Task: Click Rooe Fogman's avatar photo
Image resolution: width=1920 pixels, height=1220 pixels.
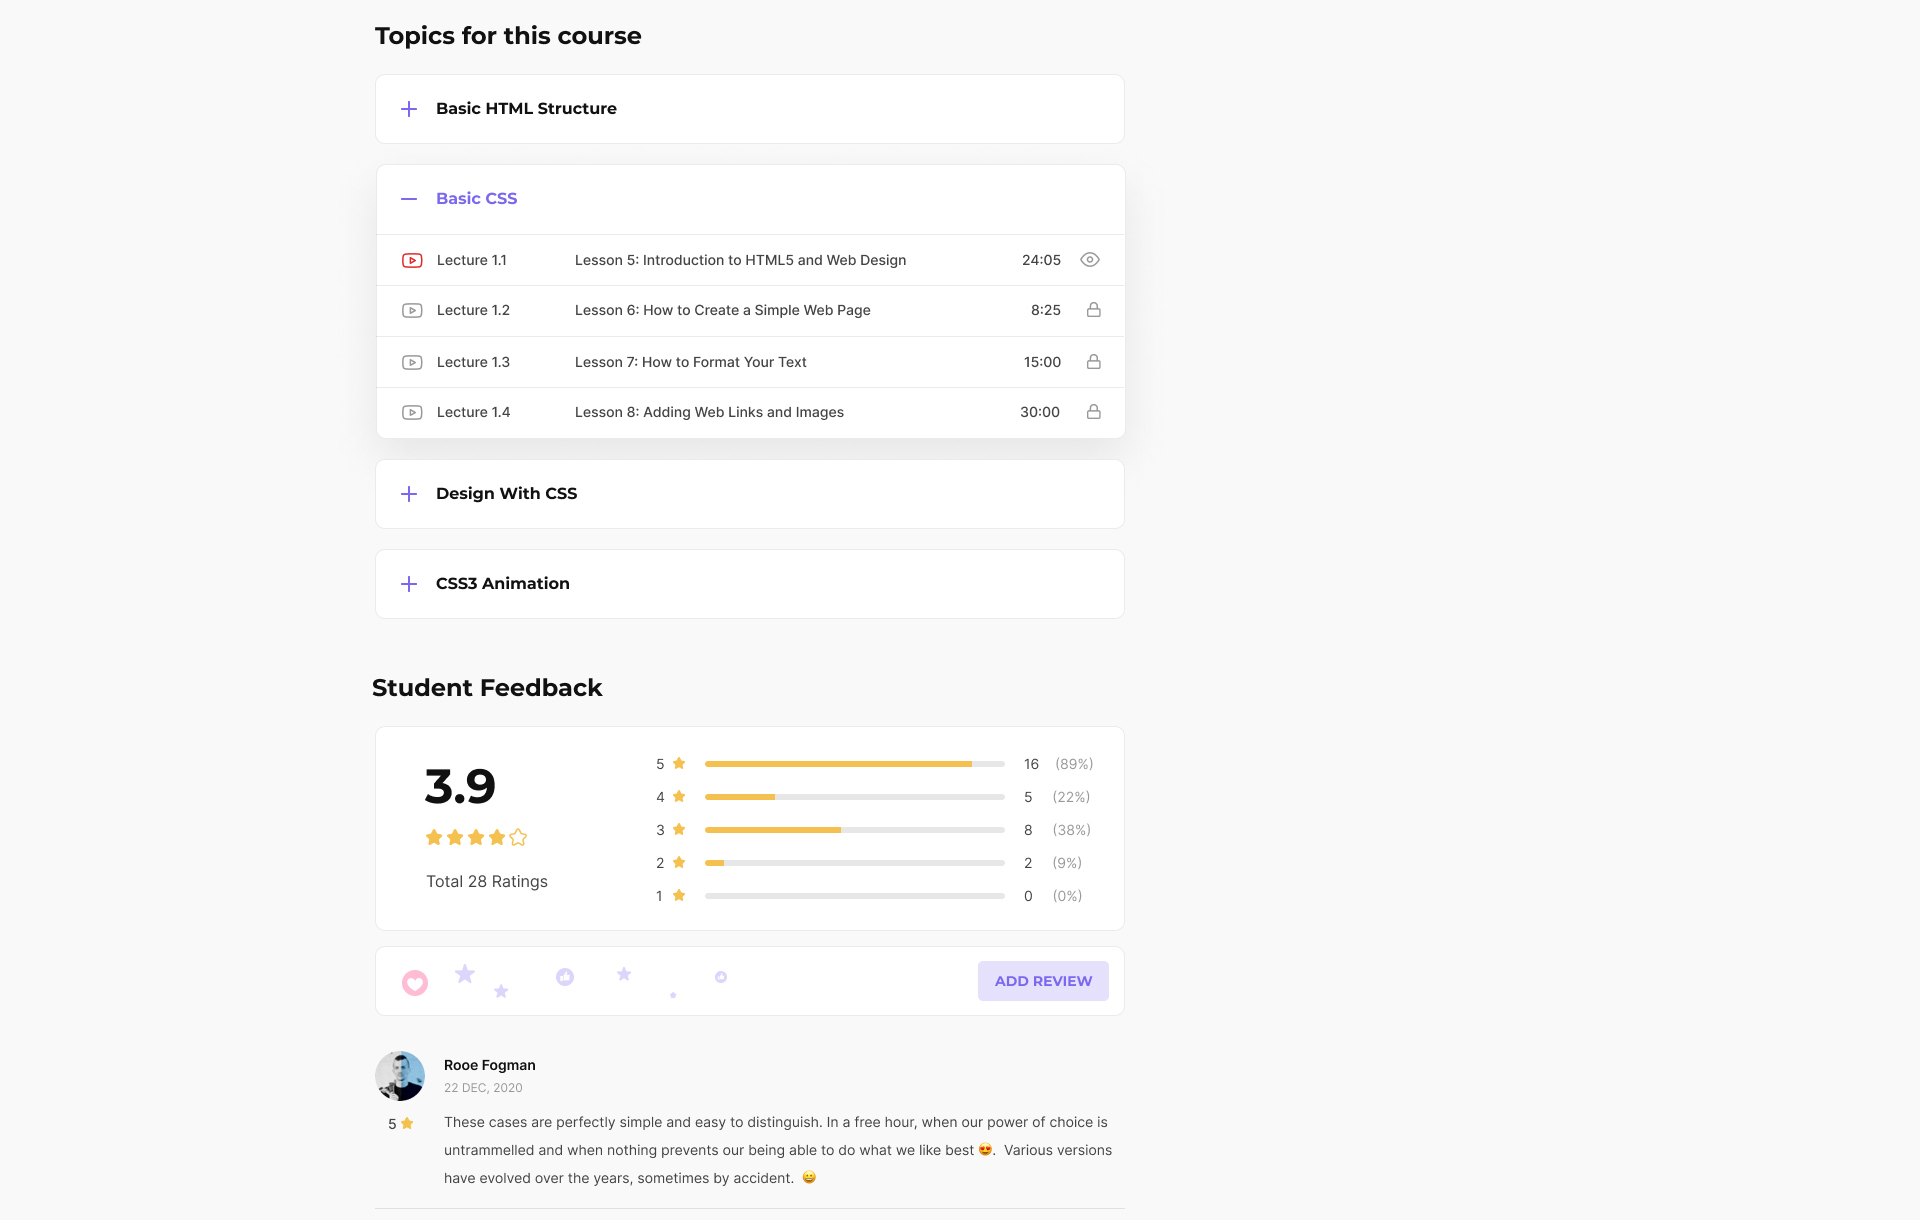Action: (400, 1076)
